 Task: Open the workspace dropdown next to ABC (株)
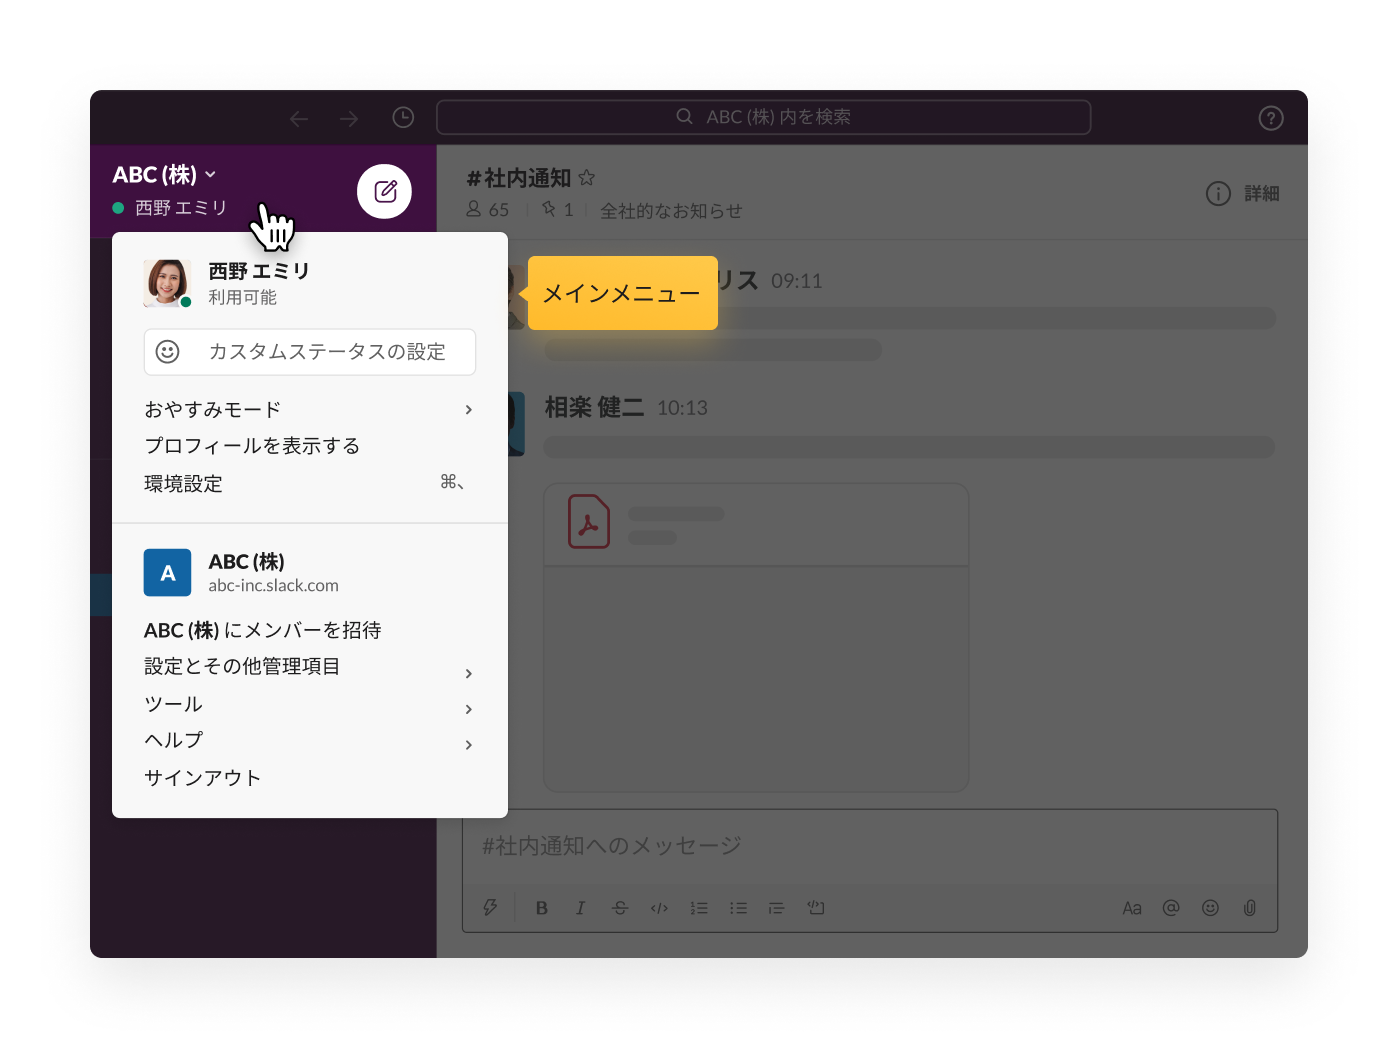pos(210,174)
